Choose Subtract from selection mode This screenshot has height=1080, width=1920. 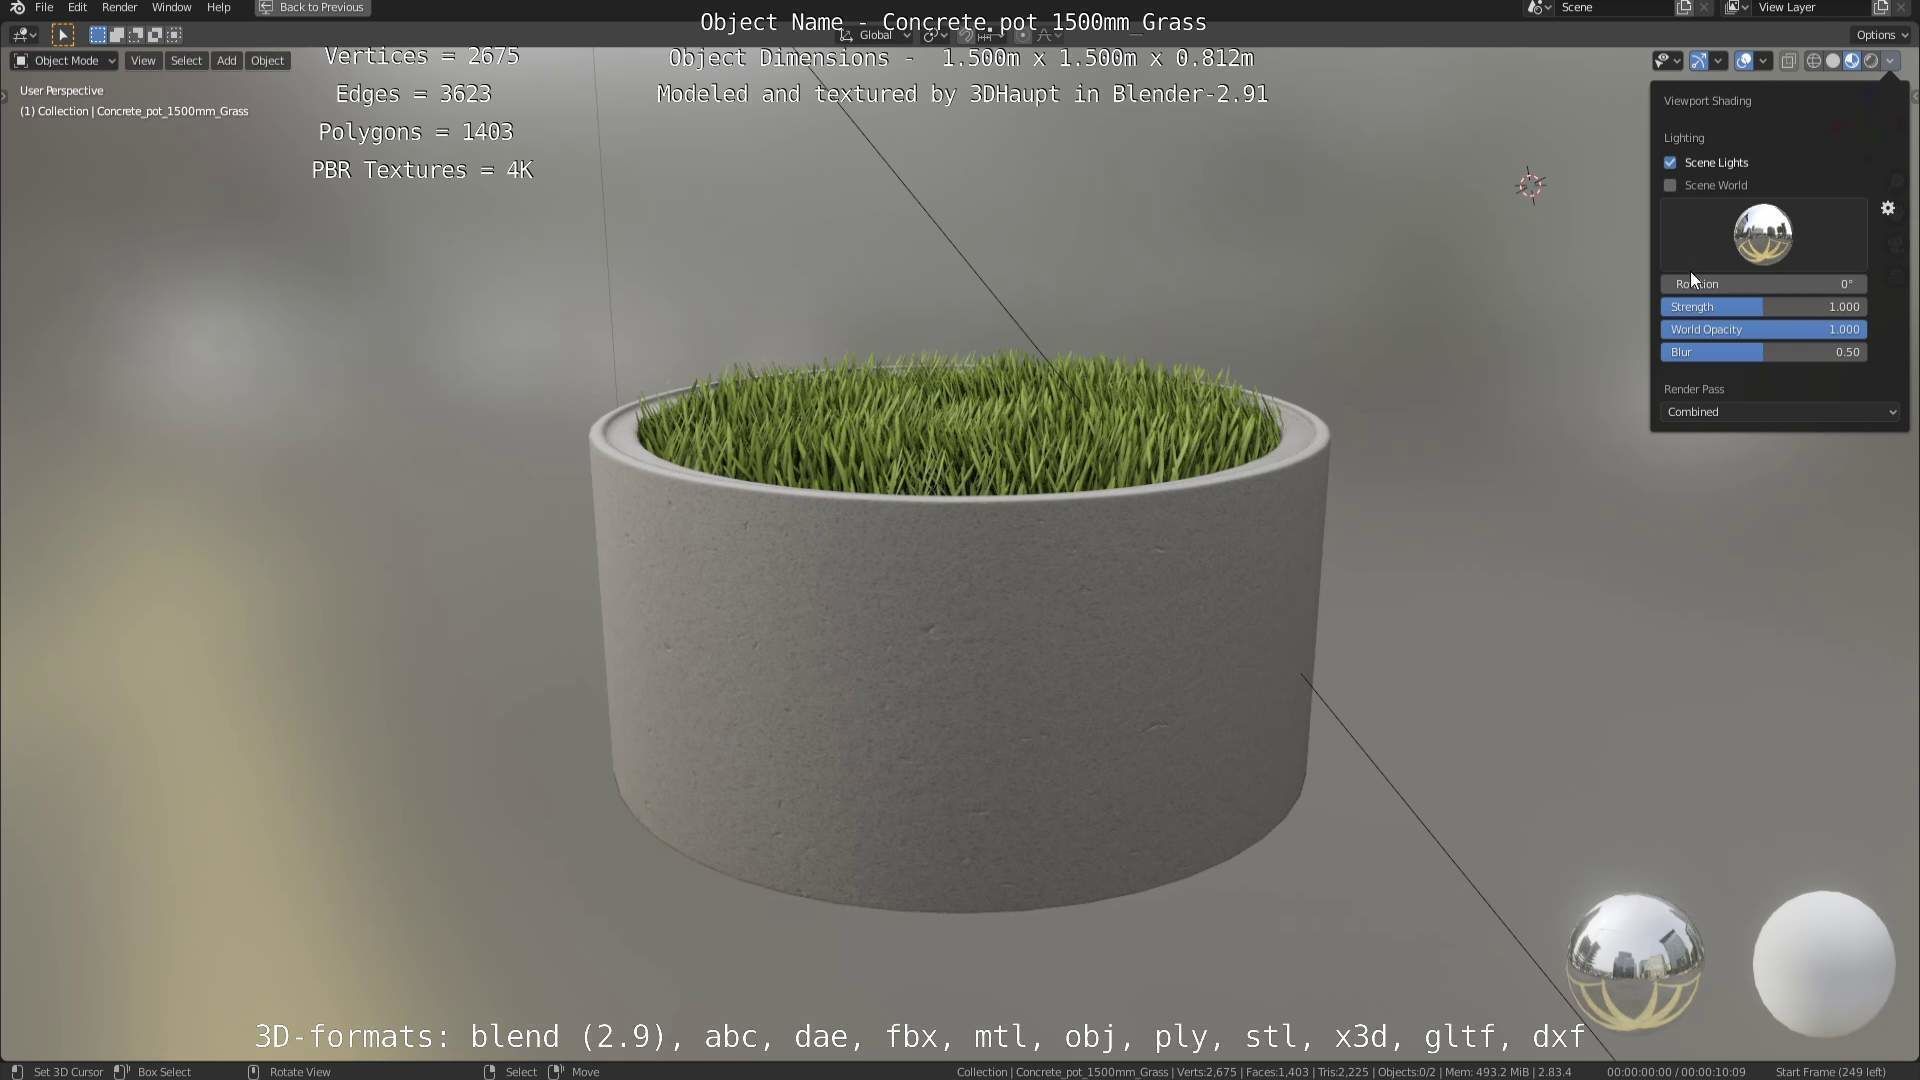click(x=135, y=35)
